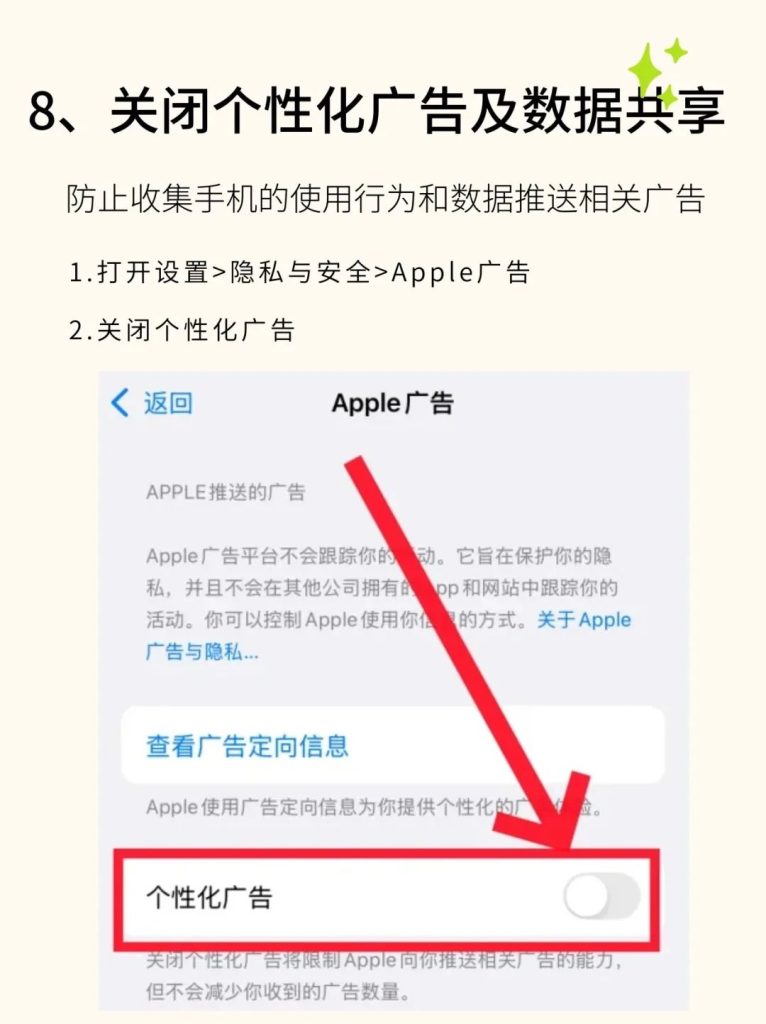Open the 关于Apple广告与隐私 link
Image resolution: width=766 pixels, height=1024 pixels.
pyautogui.click(x=388, y=635)
